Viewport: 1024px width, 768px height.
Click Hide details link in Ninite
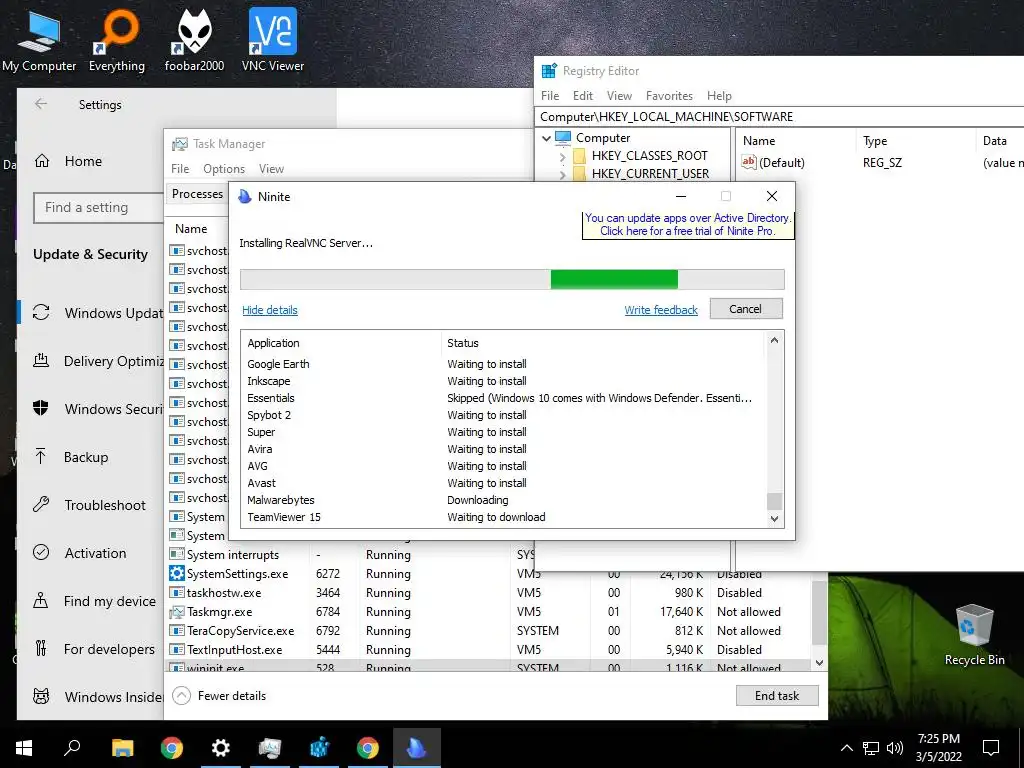tap(270, 310)
